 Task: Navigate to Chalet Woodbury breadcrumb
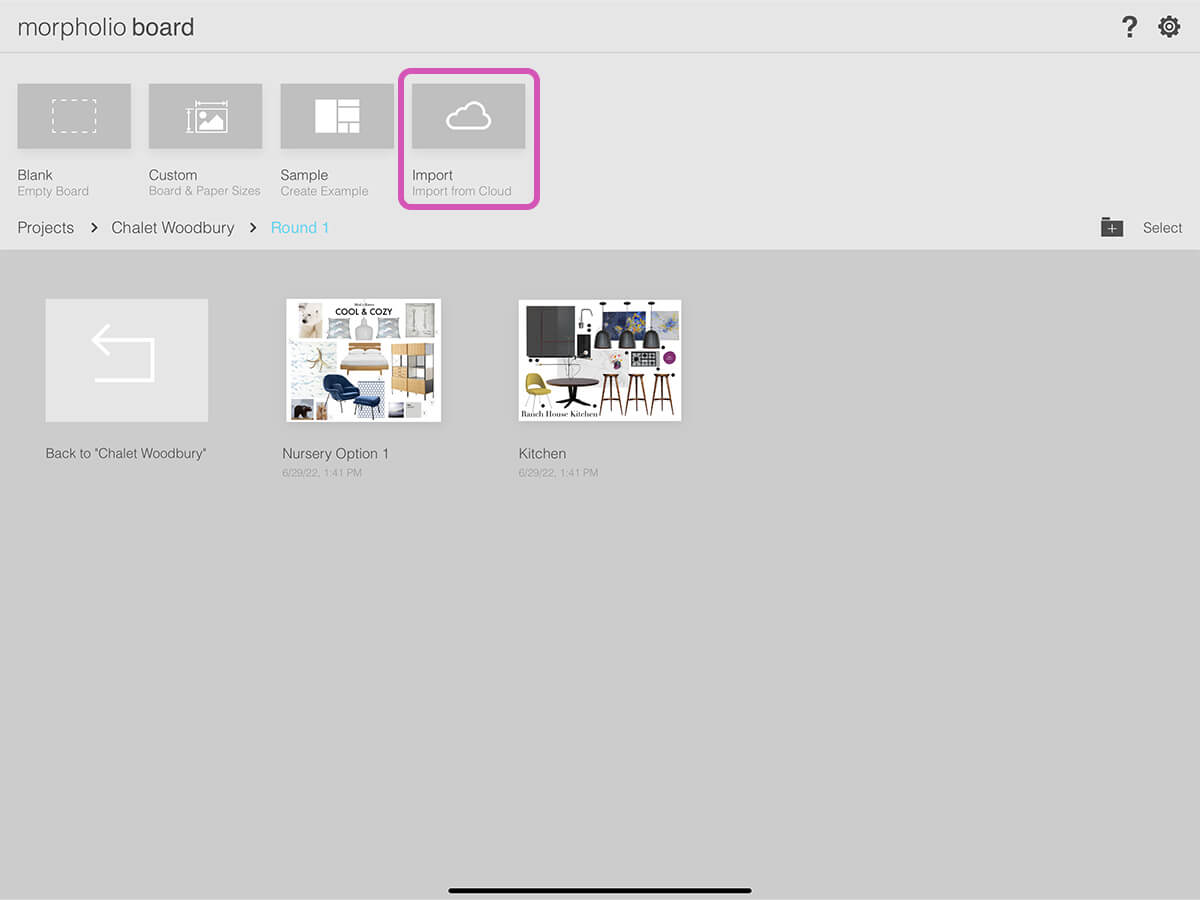pos(173,228)
